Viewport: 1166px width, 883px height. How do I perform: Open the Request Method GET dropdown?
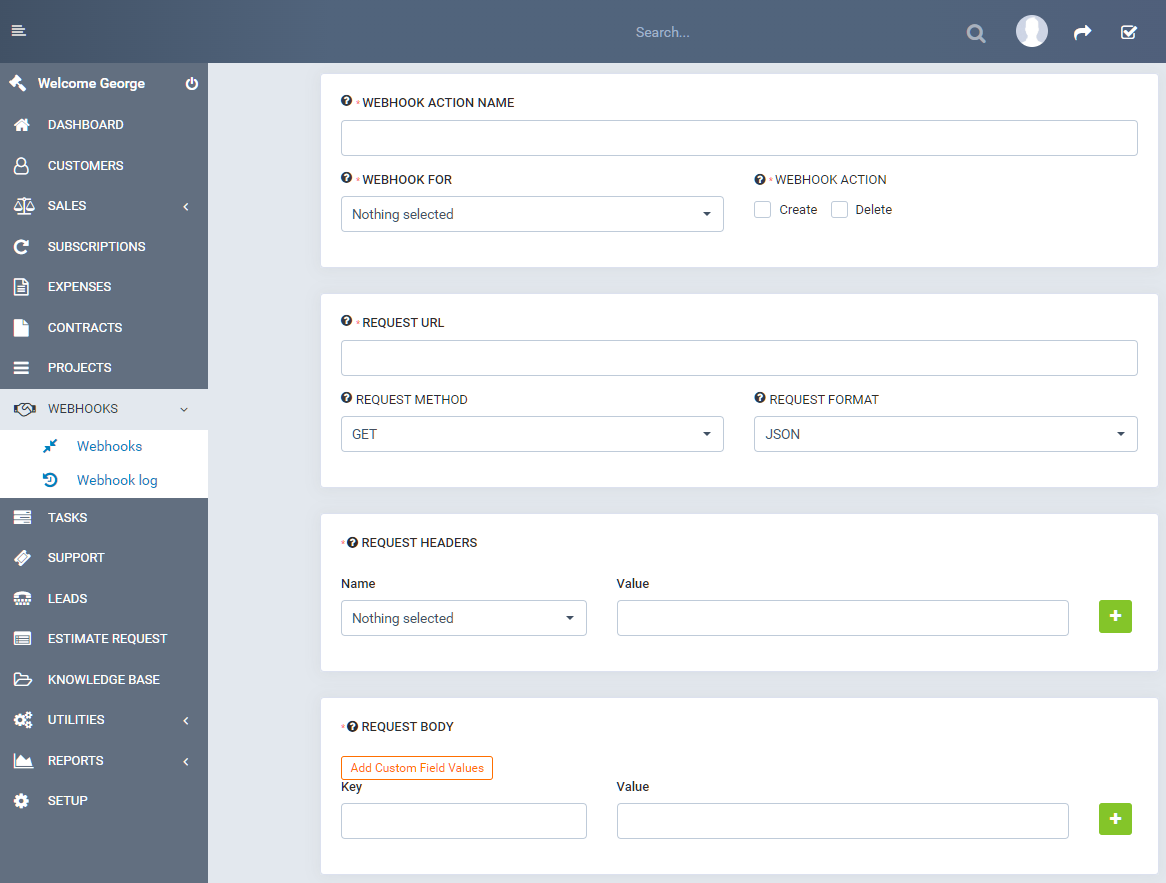coord(532,434)
